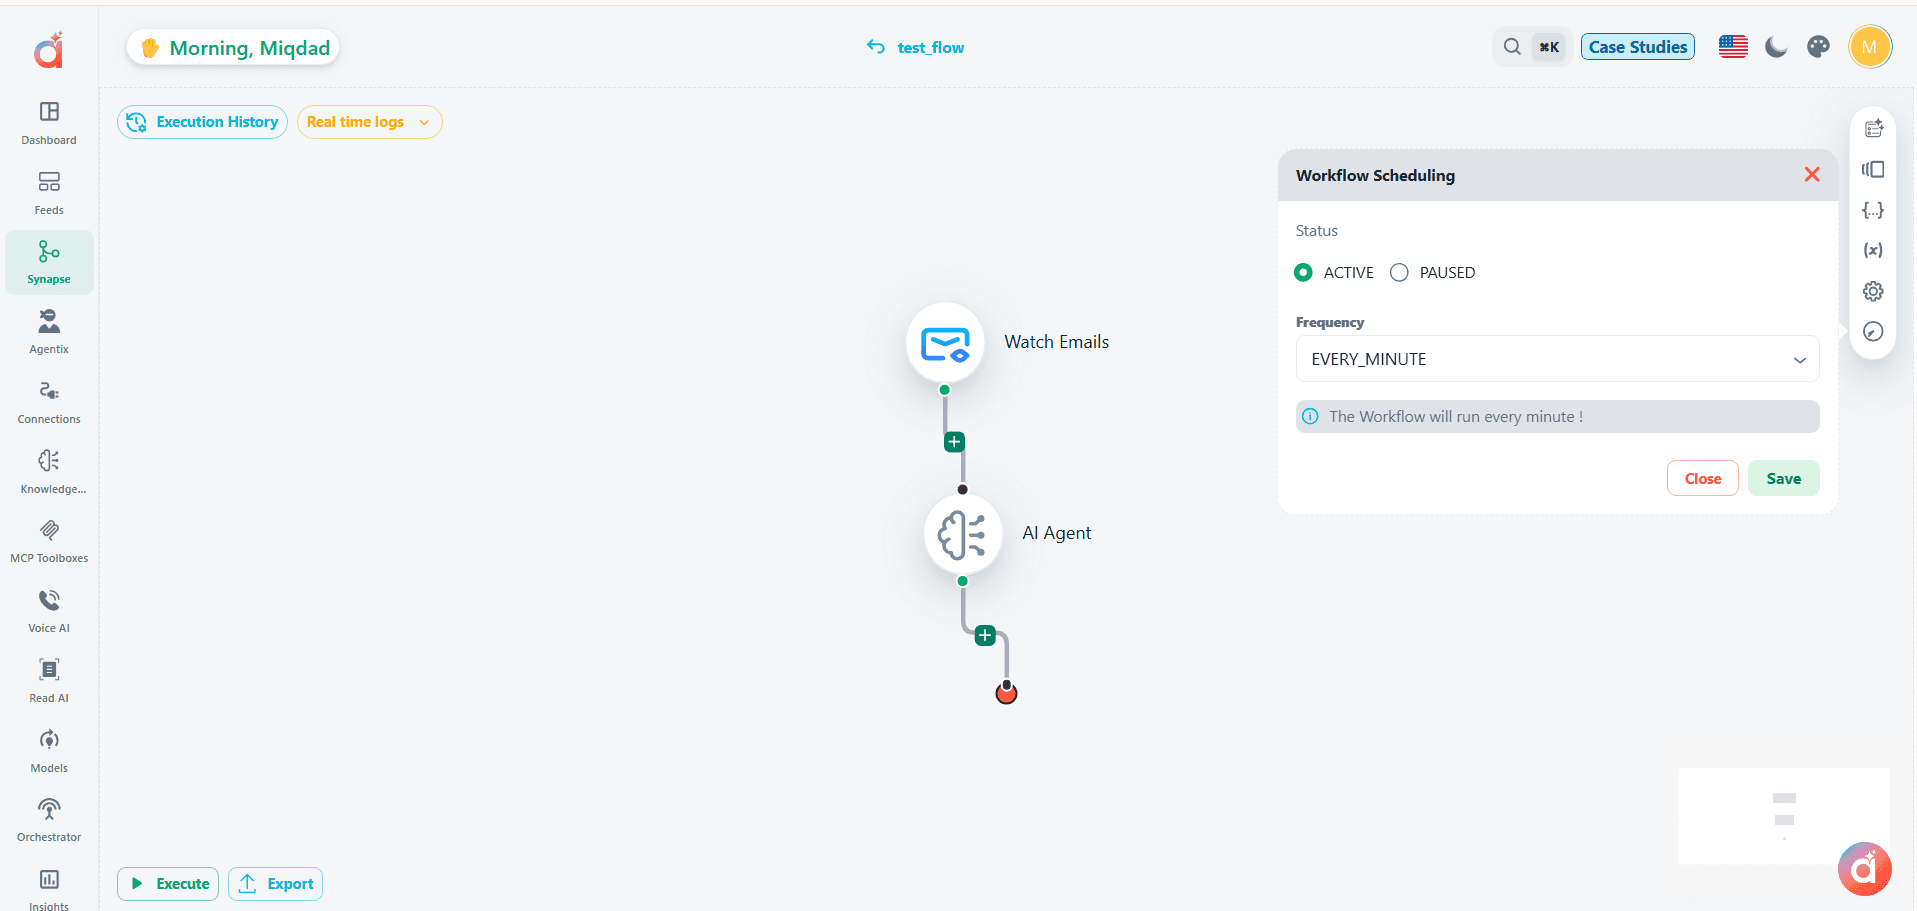Open the Frequency EVERY_MINUTE dropdown
The image size is (1917, 911).
pos(1557,359)
